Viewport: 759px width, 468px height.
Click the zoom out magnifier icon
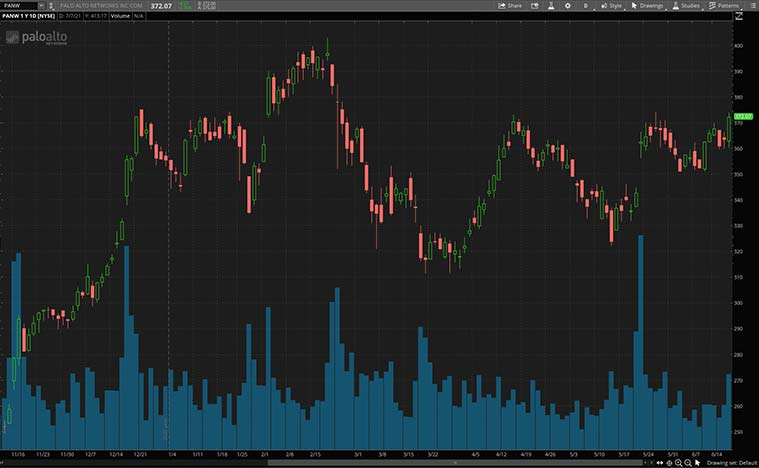click(x=688, y=463)
